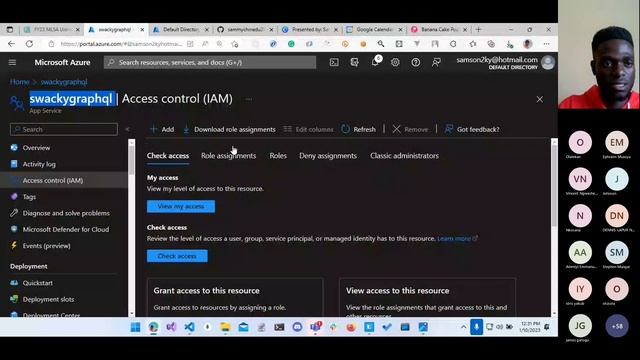
Task: Click Download role assignments
Action: click(x=229, y=129)
